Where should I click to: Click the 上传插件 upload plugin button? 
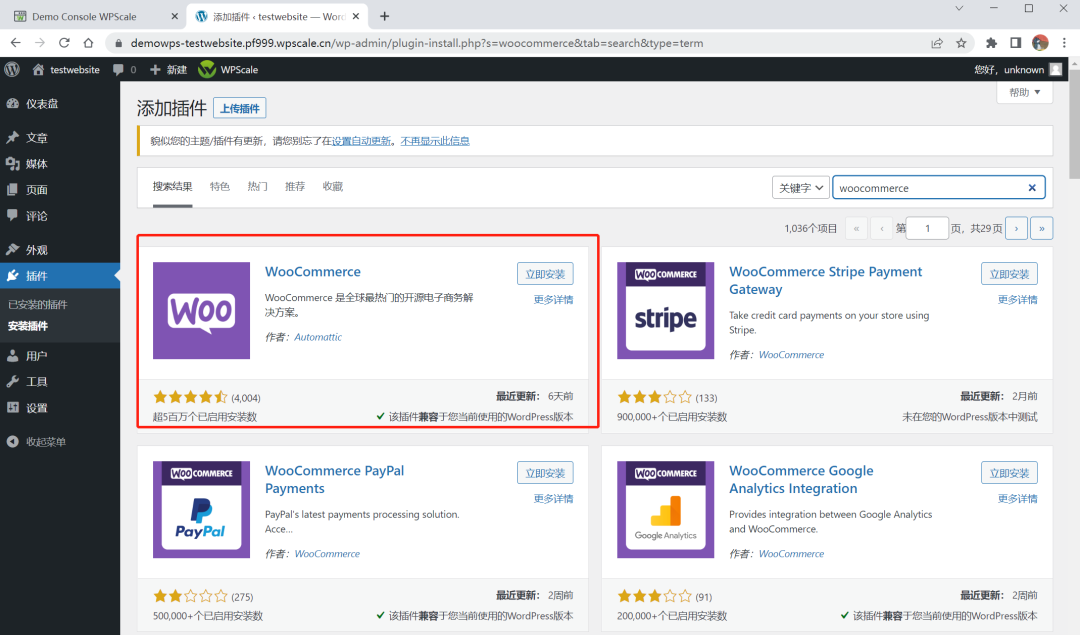(239, 108)
